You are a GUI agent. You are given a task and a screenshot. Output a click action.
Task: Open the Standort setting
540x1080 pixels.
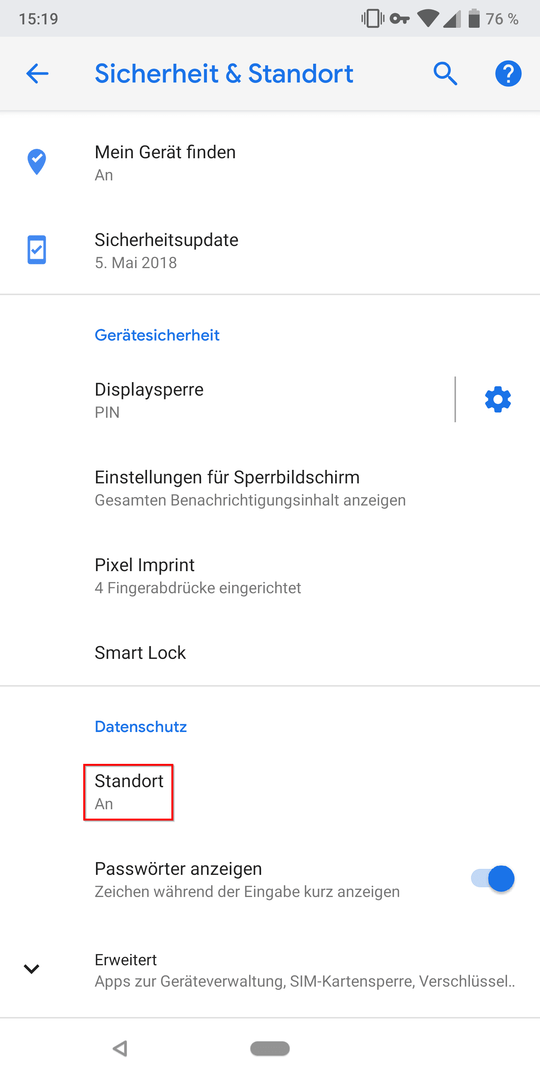click(x=270, y=791)
